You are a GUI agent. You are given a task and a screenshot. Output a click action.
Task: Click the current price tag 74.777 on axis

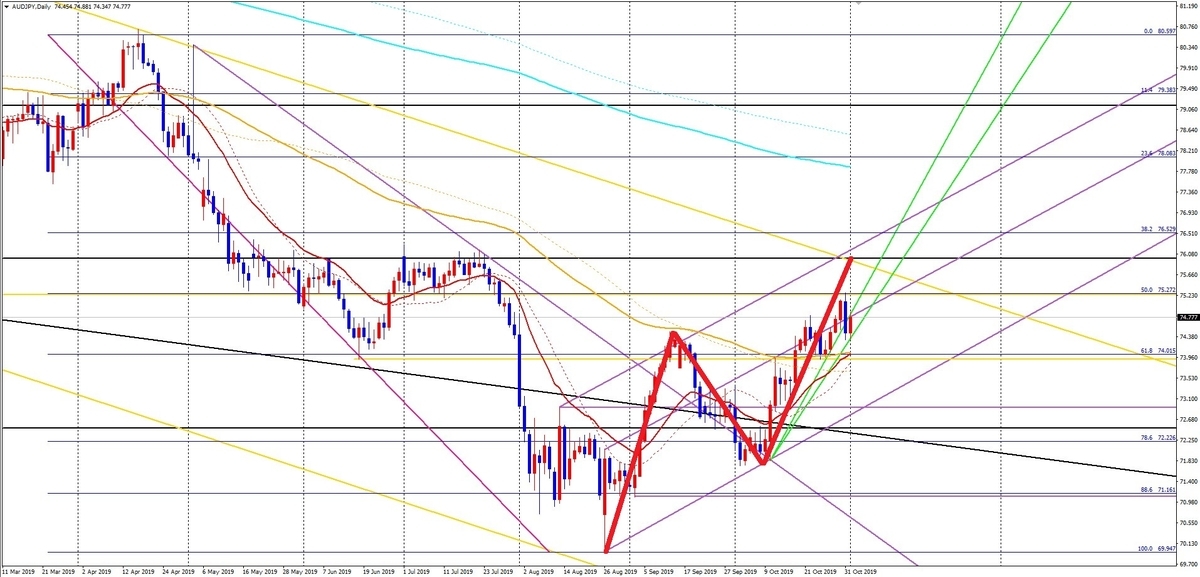pyautogui.click(x=1189, y=317)
